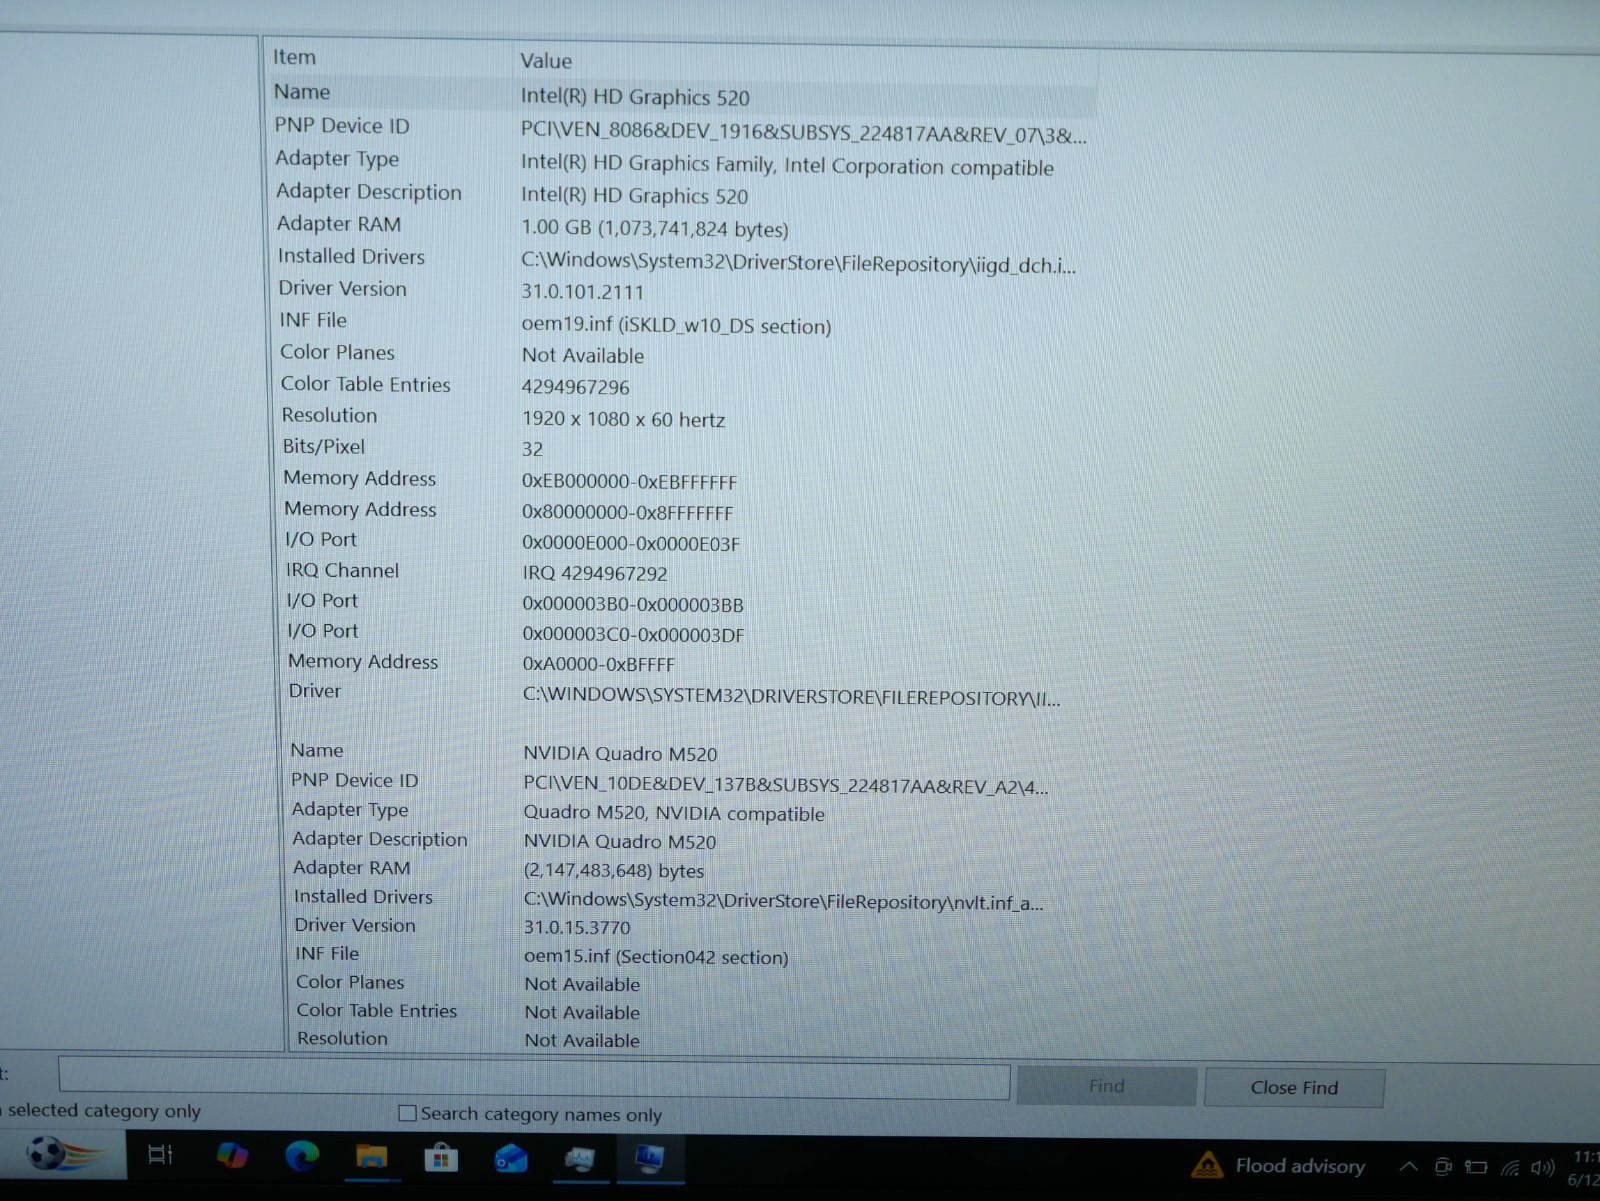Show hidden system tray icons
The image size is (1600, 1201).
coord(1408,1166)
